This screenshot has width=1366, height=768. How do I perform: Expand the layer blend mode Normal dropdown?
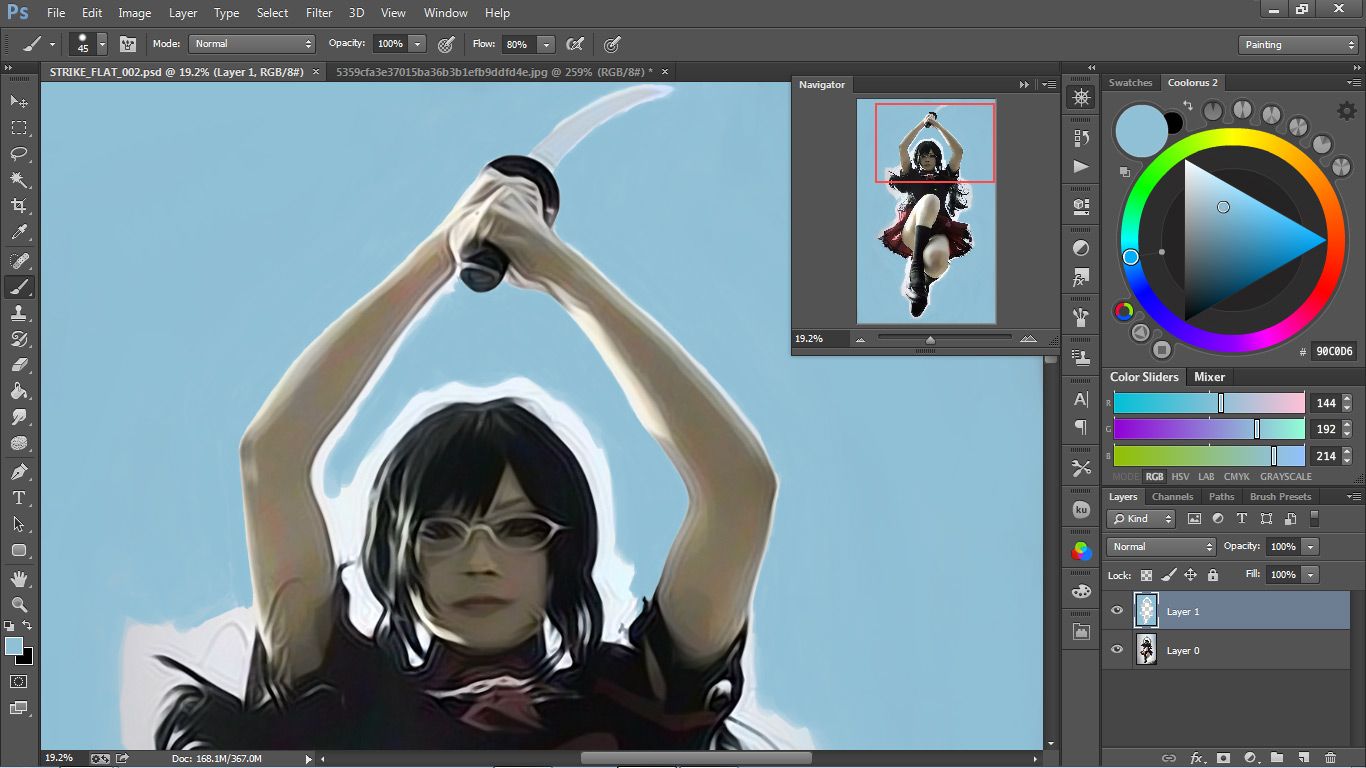pos(1160,547)
